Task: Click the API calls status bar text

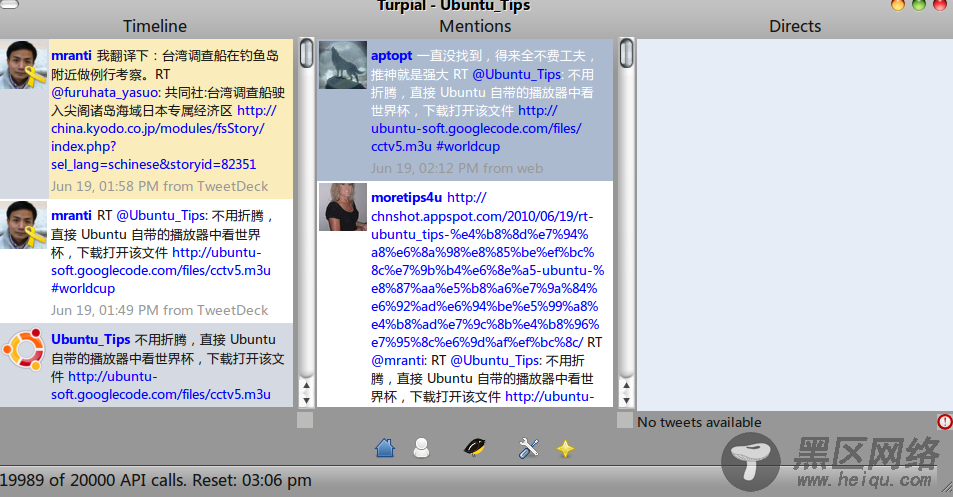Action: coord(156,480)
